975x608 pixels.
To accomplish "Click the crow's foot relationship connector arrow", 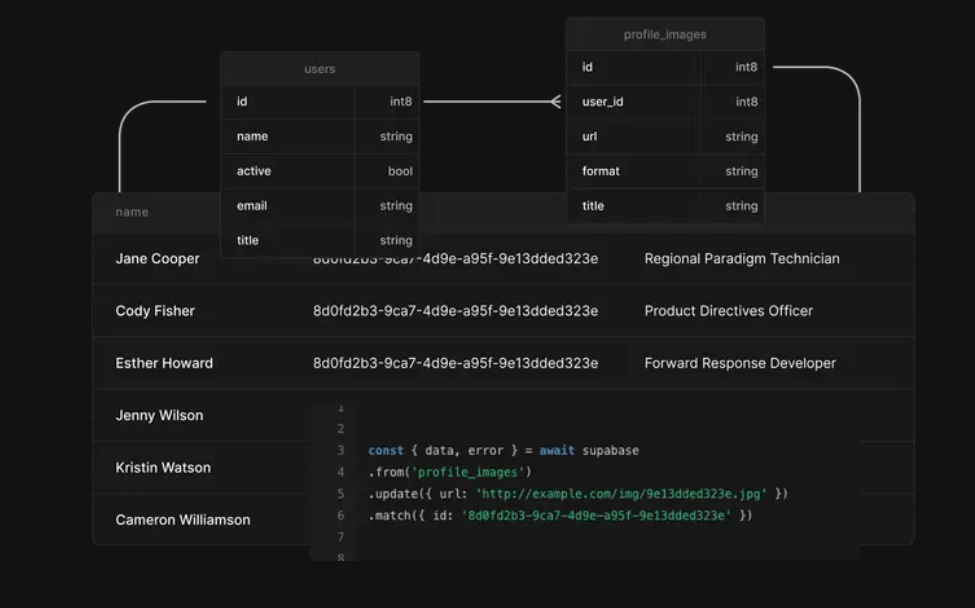I will (555, 101).
